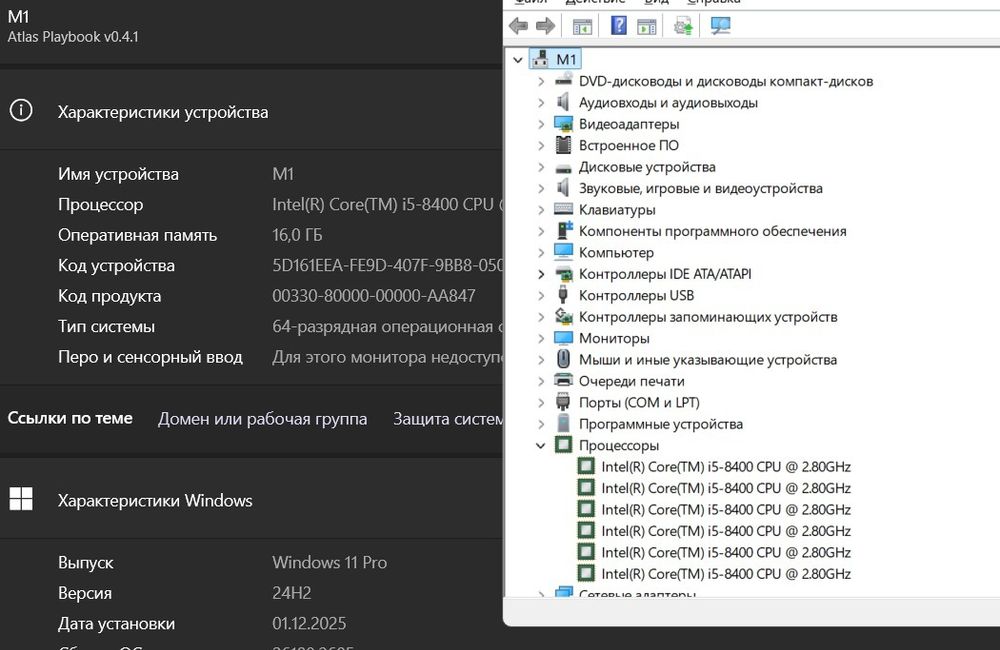1000x650 pixels.
Task: Select Контроллеры запоминающих устройств row
Action: [708, 317]
